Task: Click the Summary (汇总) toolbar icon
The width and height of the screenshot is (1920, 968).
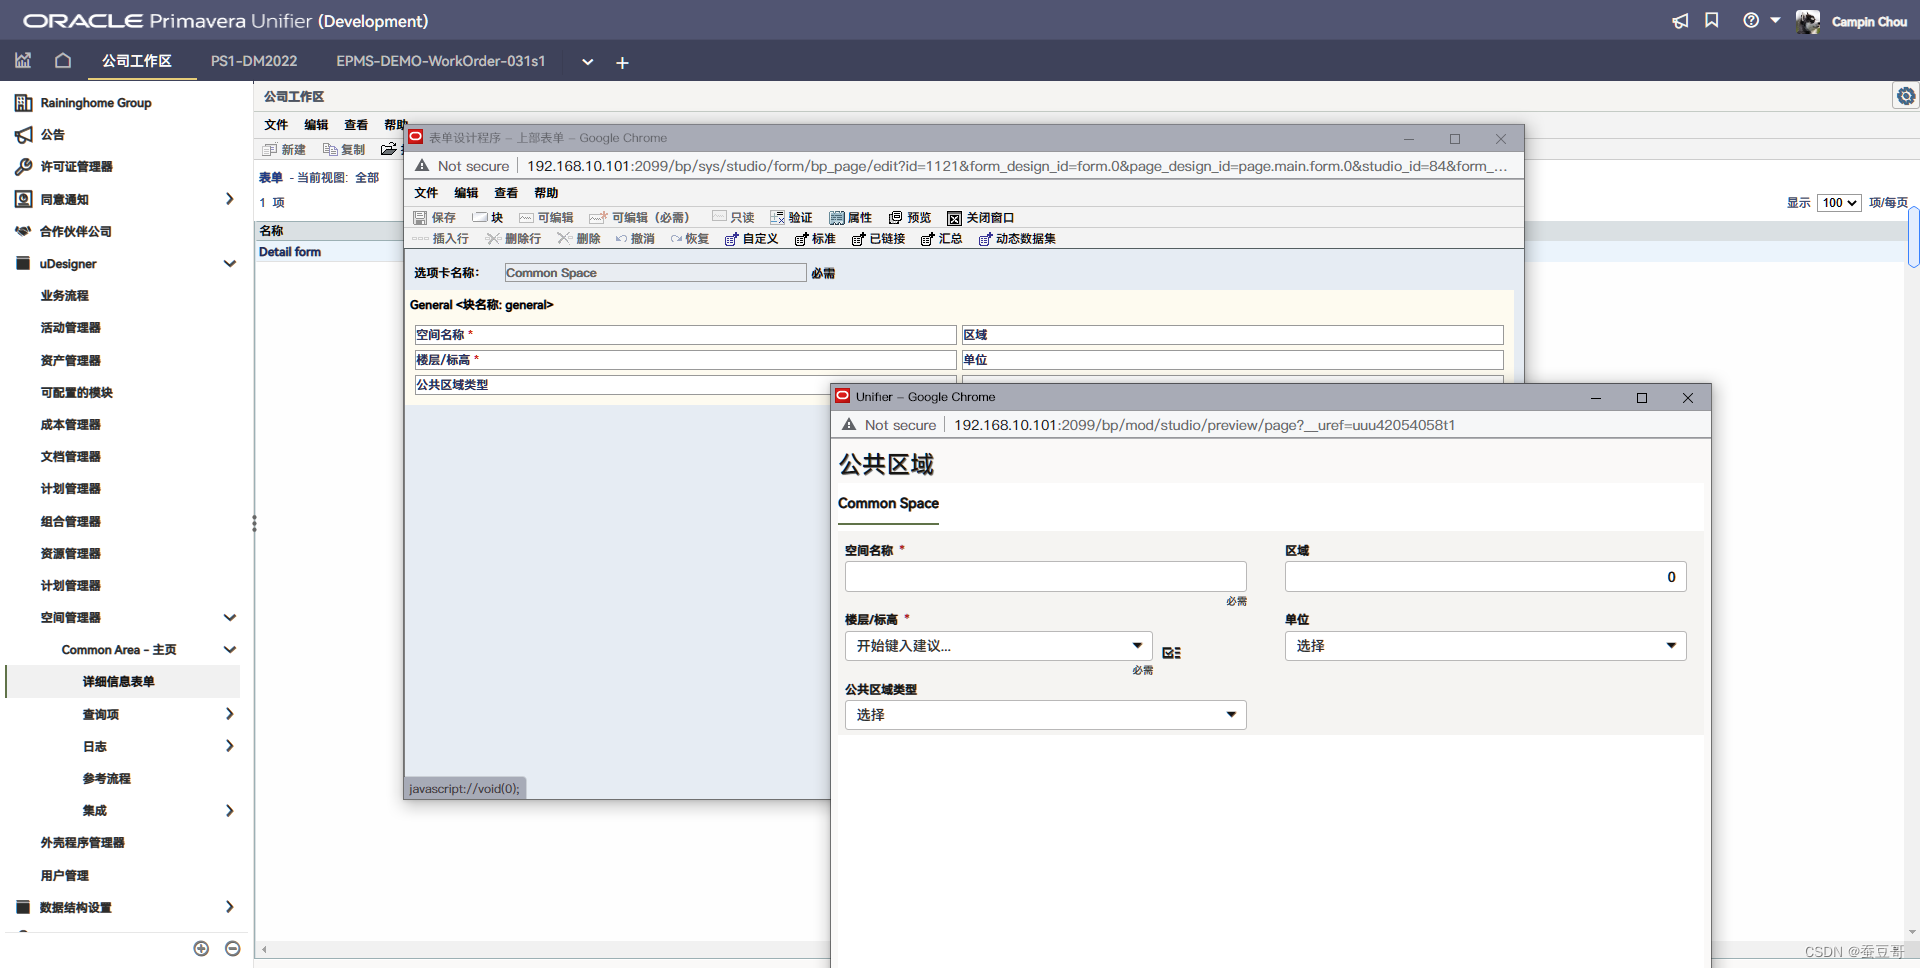Action: coord(927,239)
